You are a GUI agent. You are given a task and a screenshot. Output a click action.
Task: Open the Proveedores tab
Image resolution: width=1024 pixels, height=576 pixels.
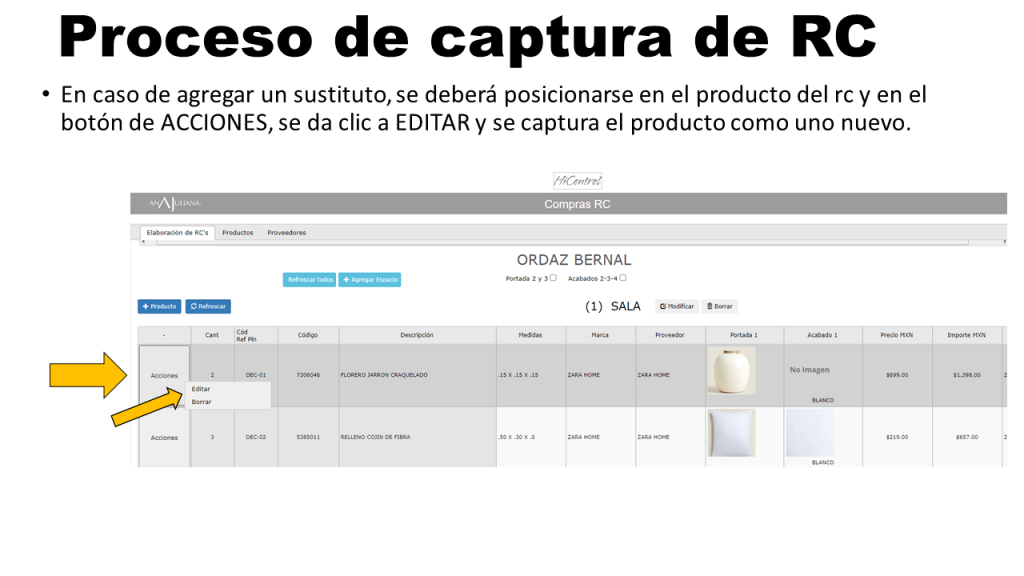[x=287, y=233]
